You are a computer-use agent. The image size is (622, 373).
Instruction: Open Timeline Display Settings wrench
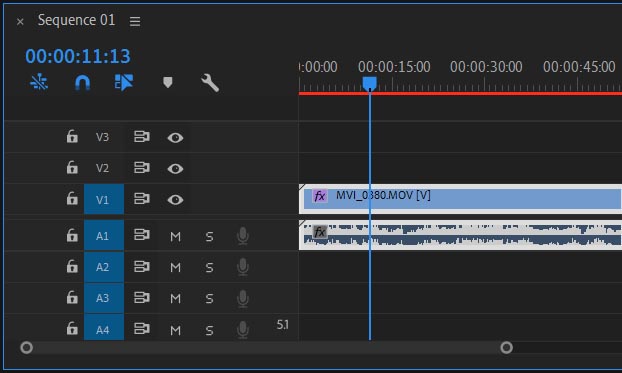point(210,83)
